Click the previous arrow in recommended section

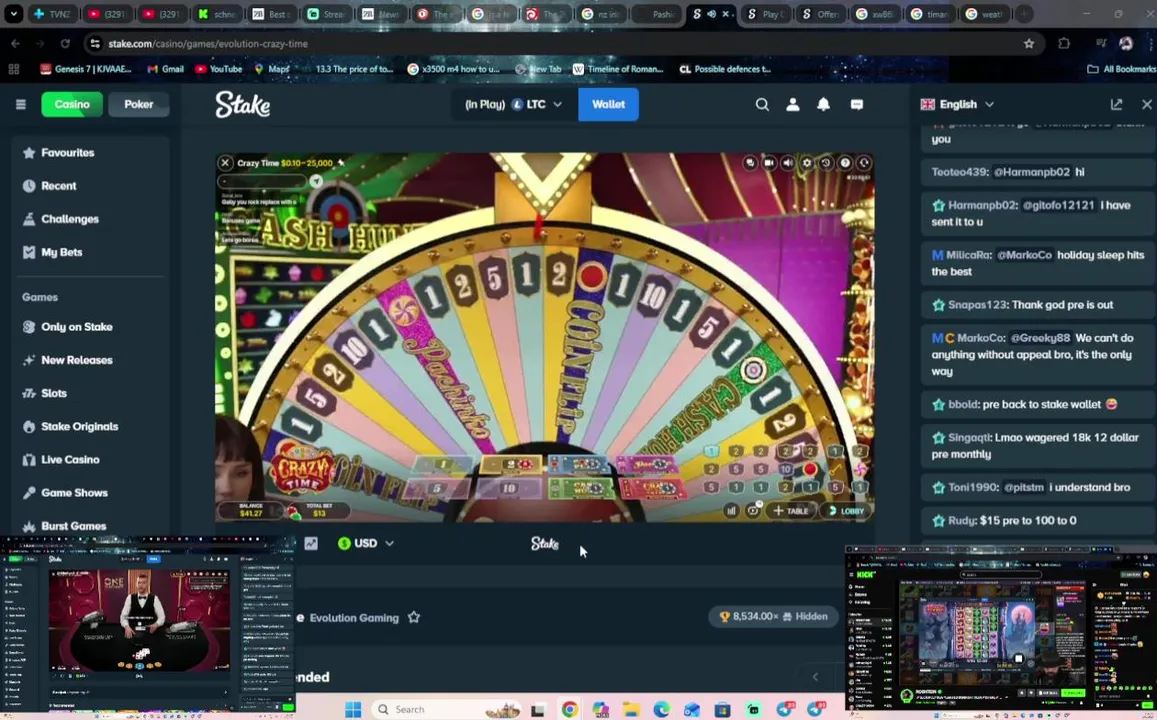[815, 676]
